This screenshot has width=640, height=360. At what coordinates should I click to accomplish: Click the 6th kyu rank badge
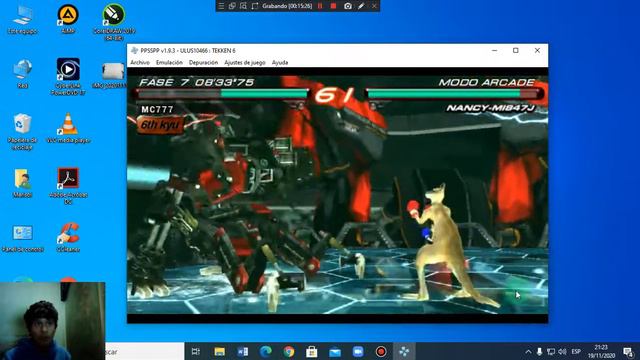pyautogui.click(x=160, y=124)
